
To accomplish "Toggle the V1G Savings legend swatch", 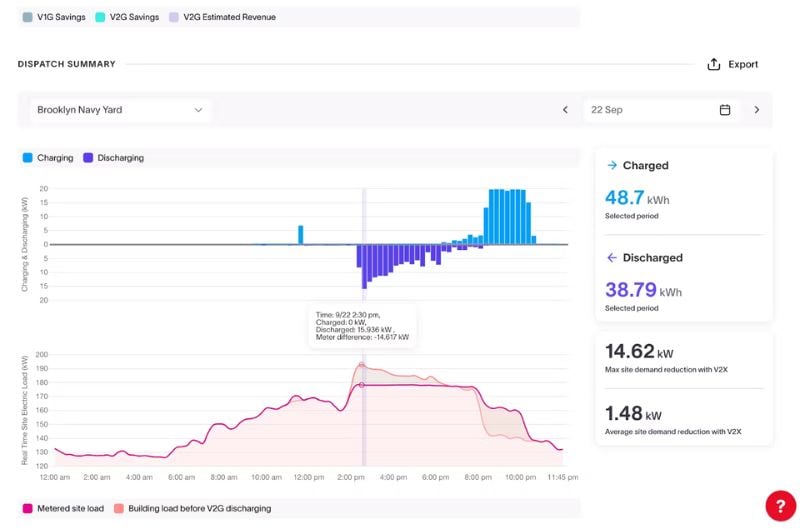I will [28, 17].
